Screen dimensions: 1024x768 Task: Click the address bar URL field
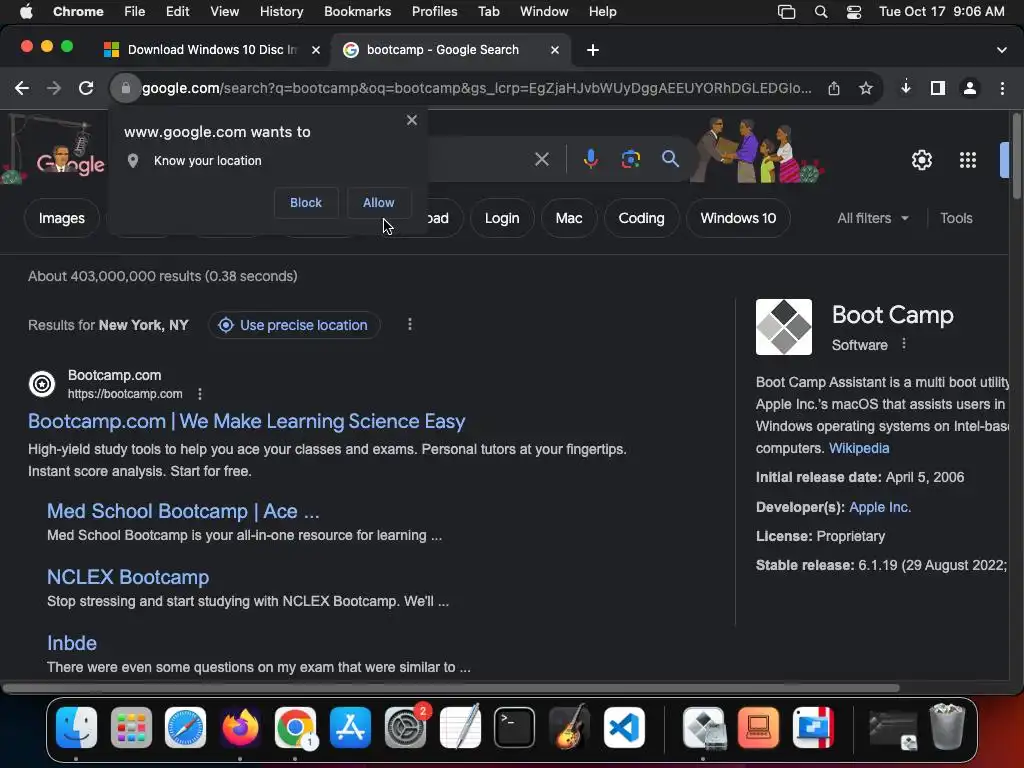(477, 88)
